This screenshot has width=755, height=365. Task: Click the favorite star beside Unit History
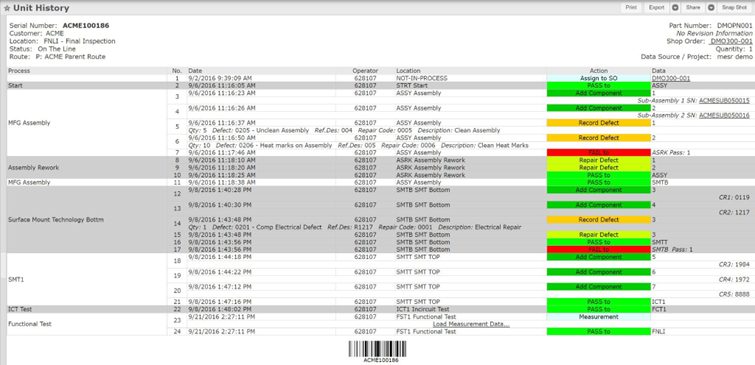point(7,8)
